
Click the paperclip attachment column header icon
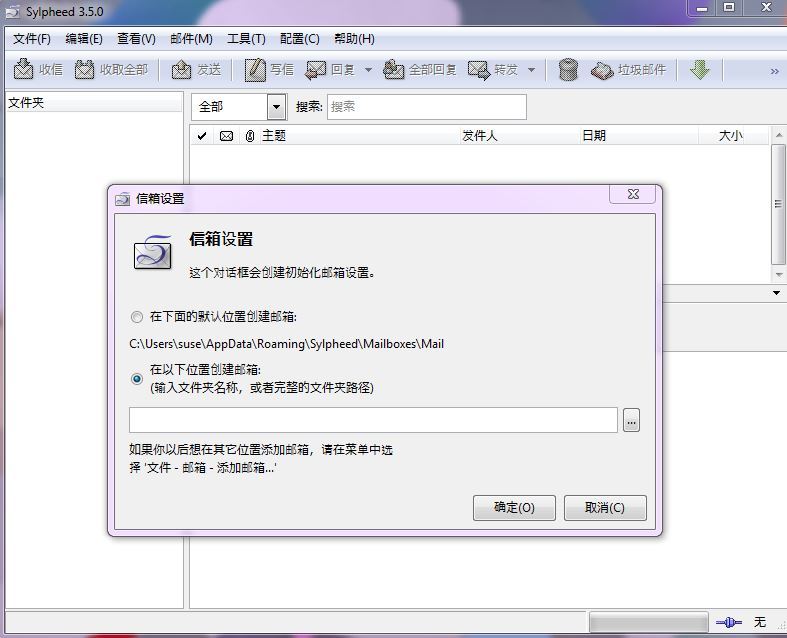click(250, 136)
